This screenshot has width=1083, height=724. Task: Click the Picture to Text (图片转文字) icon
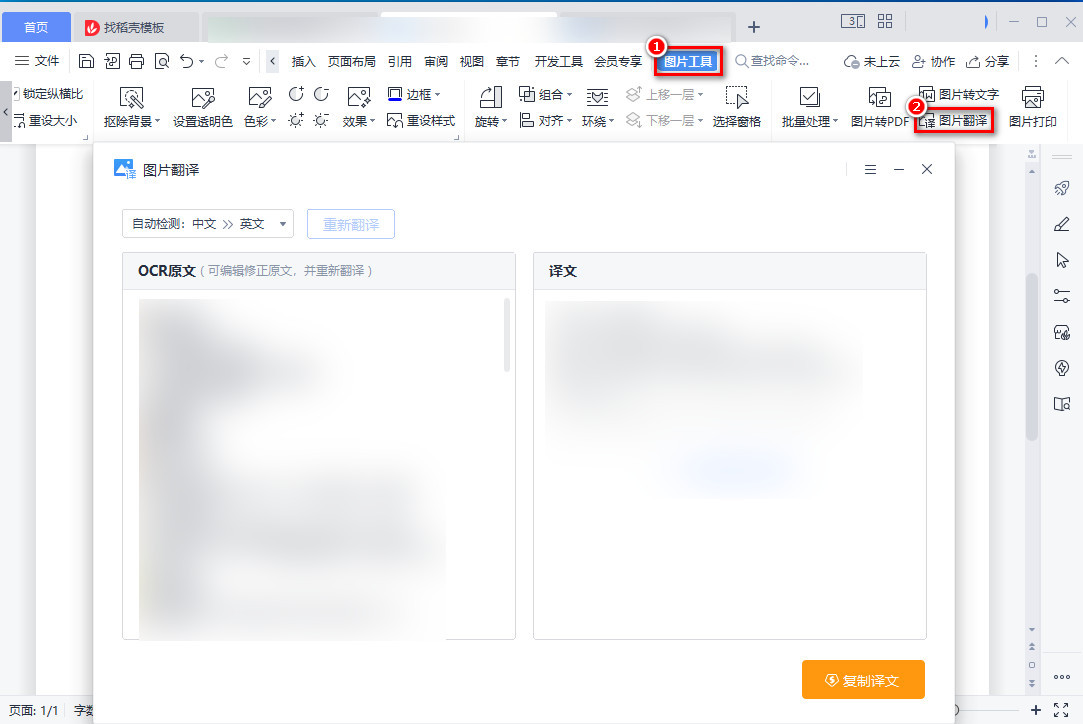[x=957, y=93]
